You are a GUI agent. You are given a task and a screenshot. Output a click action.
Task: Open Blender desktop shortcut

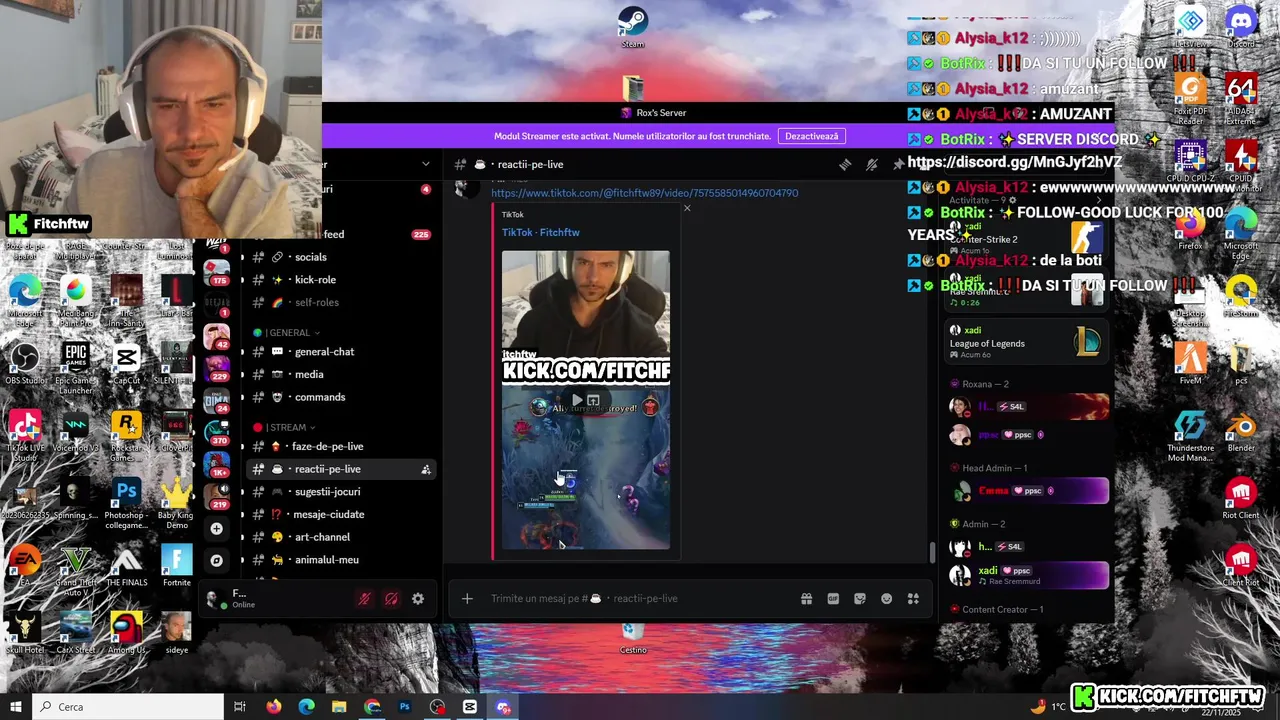click(x=1241, y=431)
